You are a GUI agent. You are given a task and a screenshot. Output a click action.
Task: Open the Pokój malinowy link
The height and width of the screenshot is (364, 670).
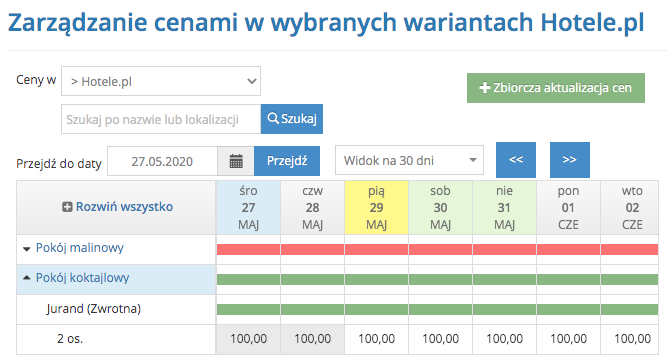[x=79, y=248]
